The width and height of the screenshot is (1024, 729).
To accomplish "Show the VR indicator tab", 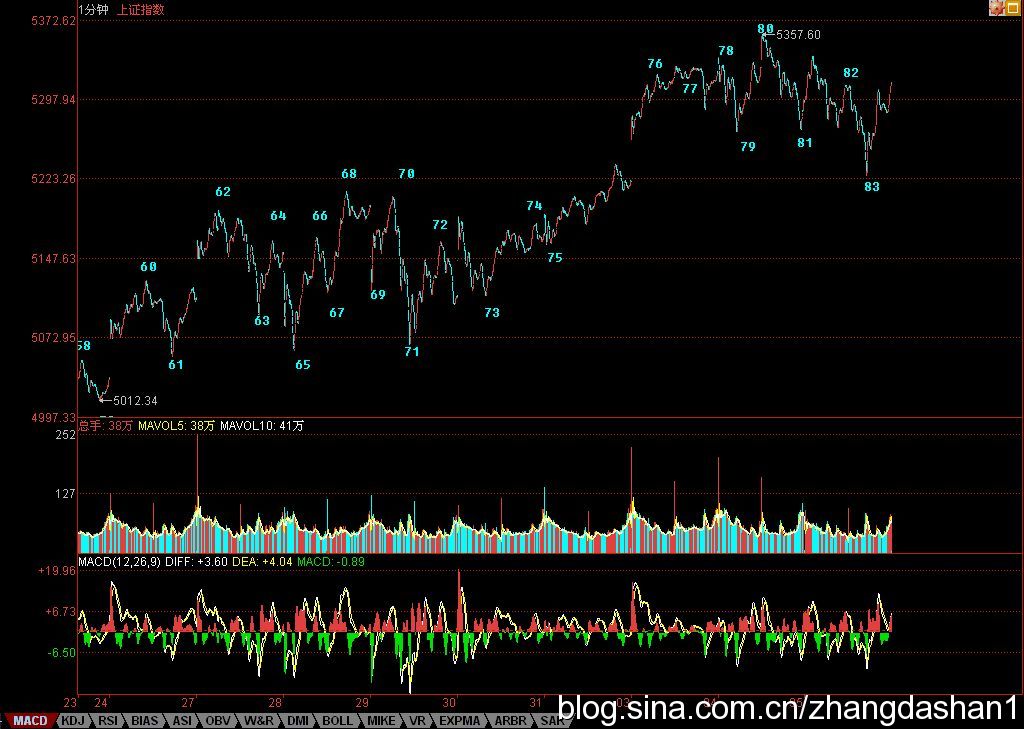I will pyautogui.click(x=417, y=720).
